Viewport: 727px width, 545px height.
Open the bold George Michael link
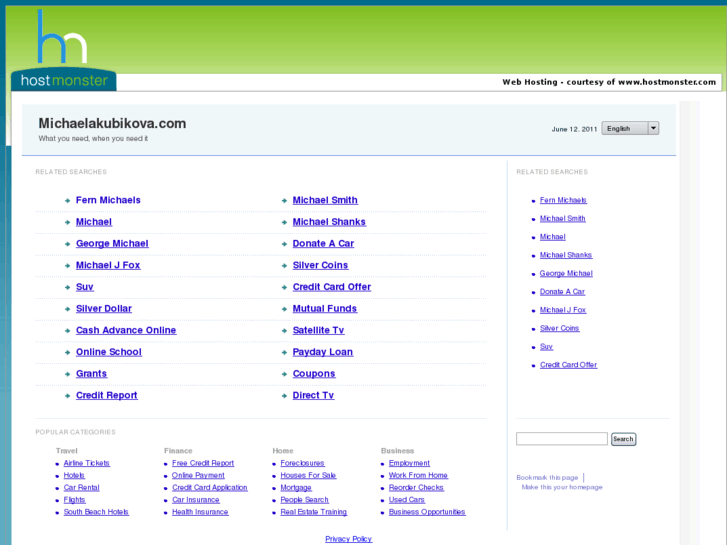[x=112, y=244]
